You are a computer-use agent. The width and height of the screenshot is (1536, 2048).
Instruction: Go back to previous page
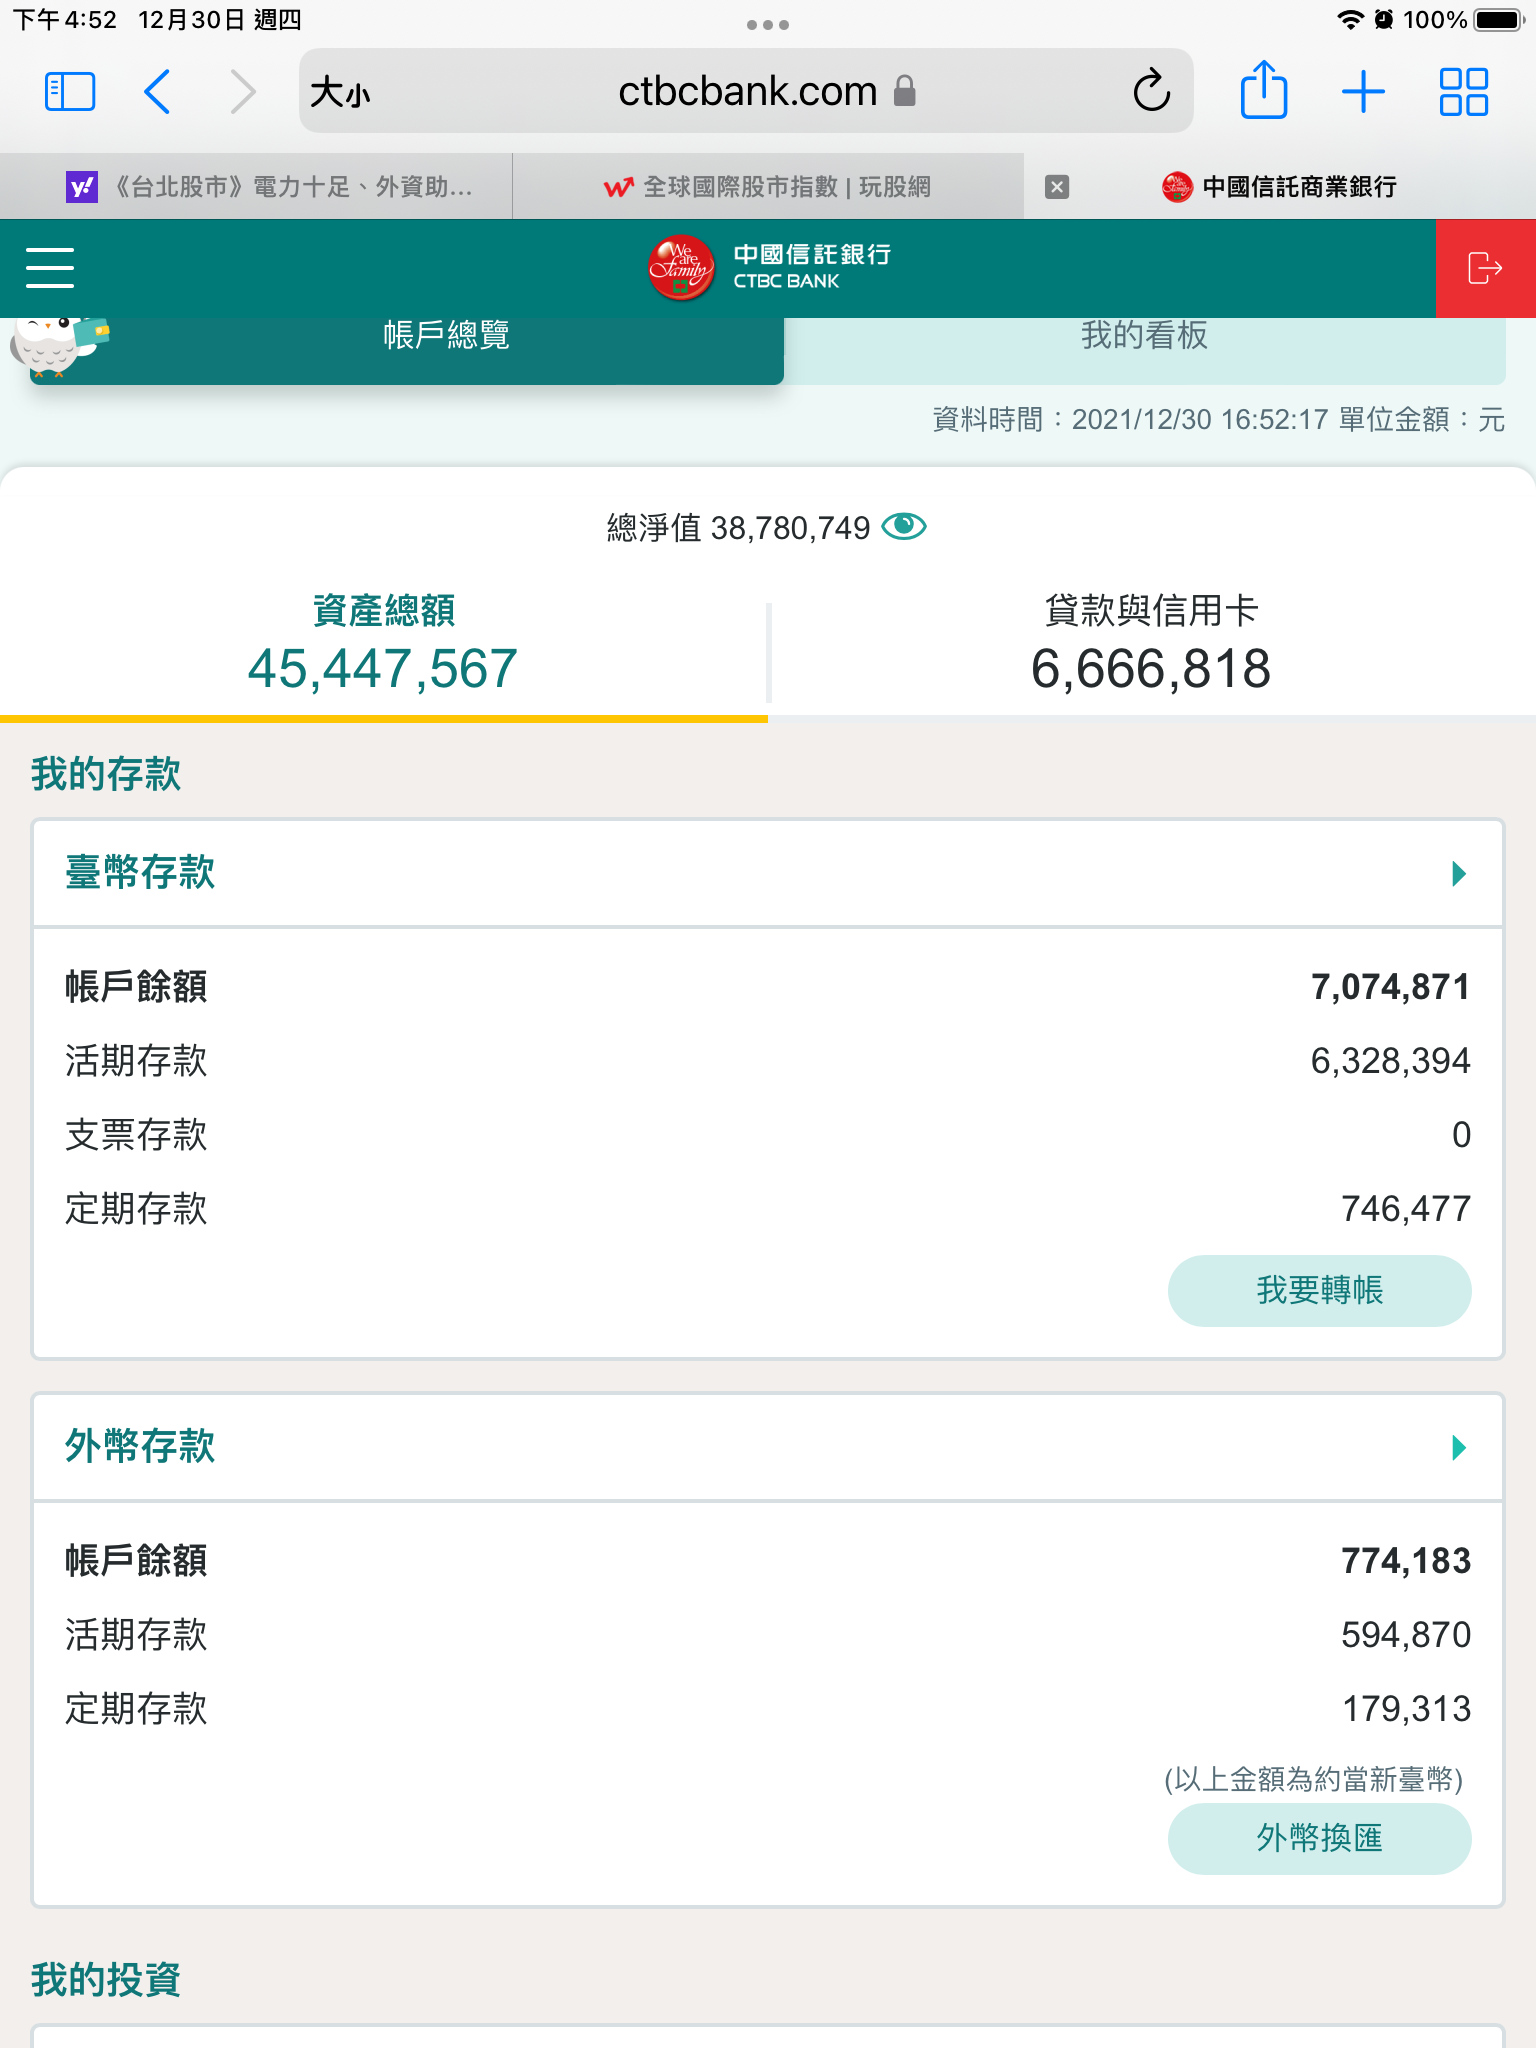coord(158,92)
